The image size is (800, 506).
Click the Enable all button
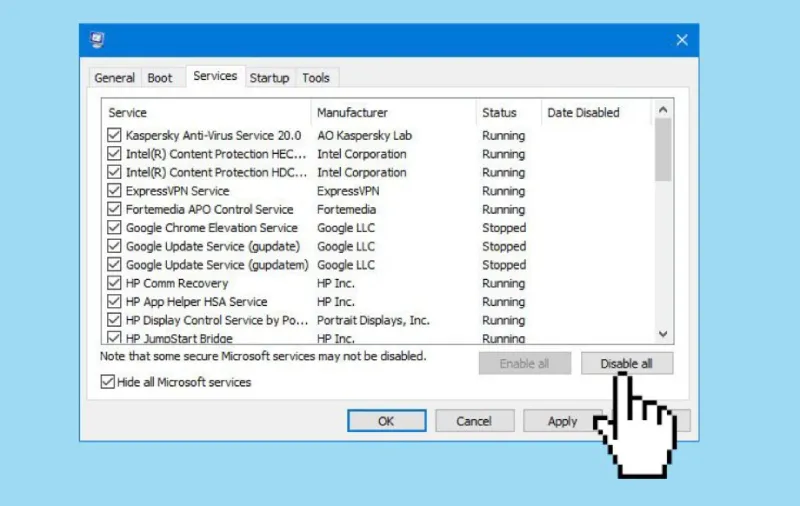pyautogui.click(x=524, y=363)
